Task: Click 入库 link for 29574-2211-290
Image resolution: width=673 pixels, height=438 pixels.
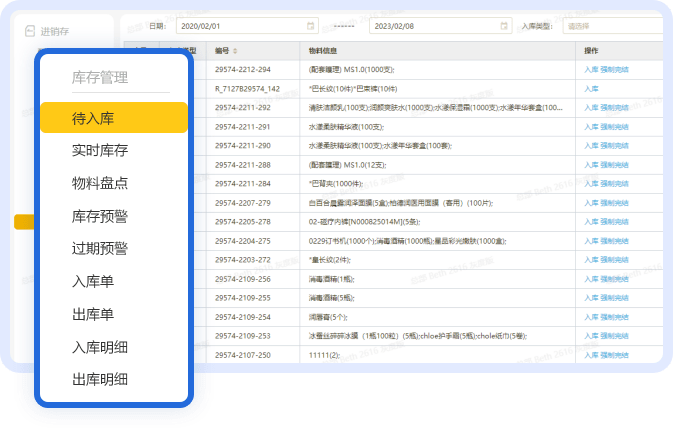Action: [591, 146]
